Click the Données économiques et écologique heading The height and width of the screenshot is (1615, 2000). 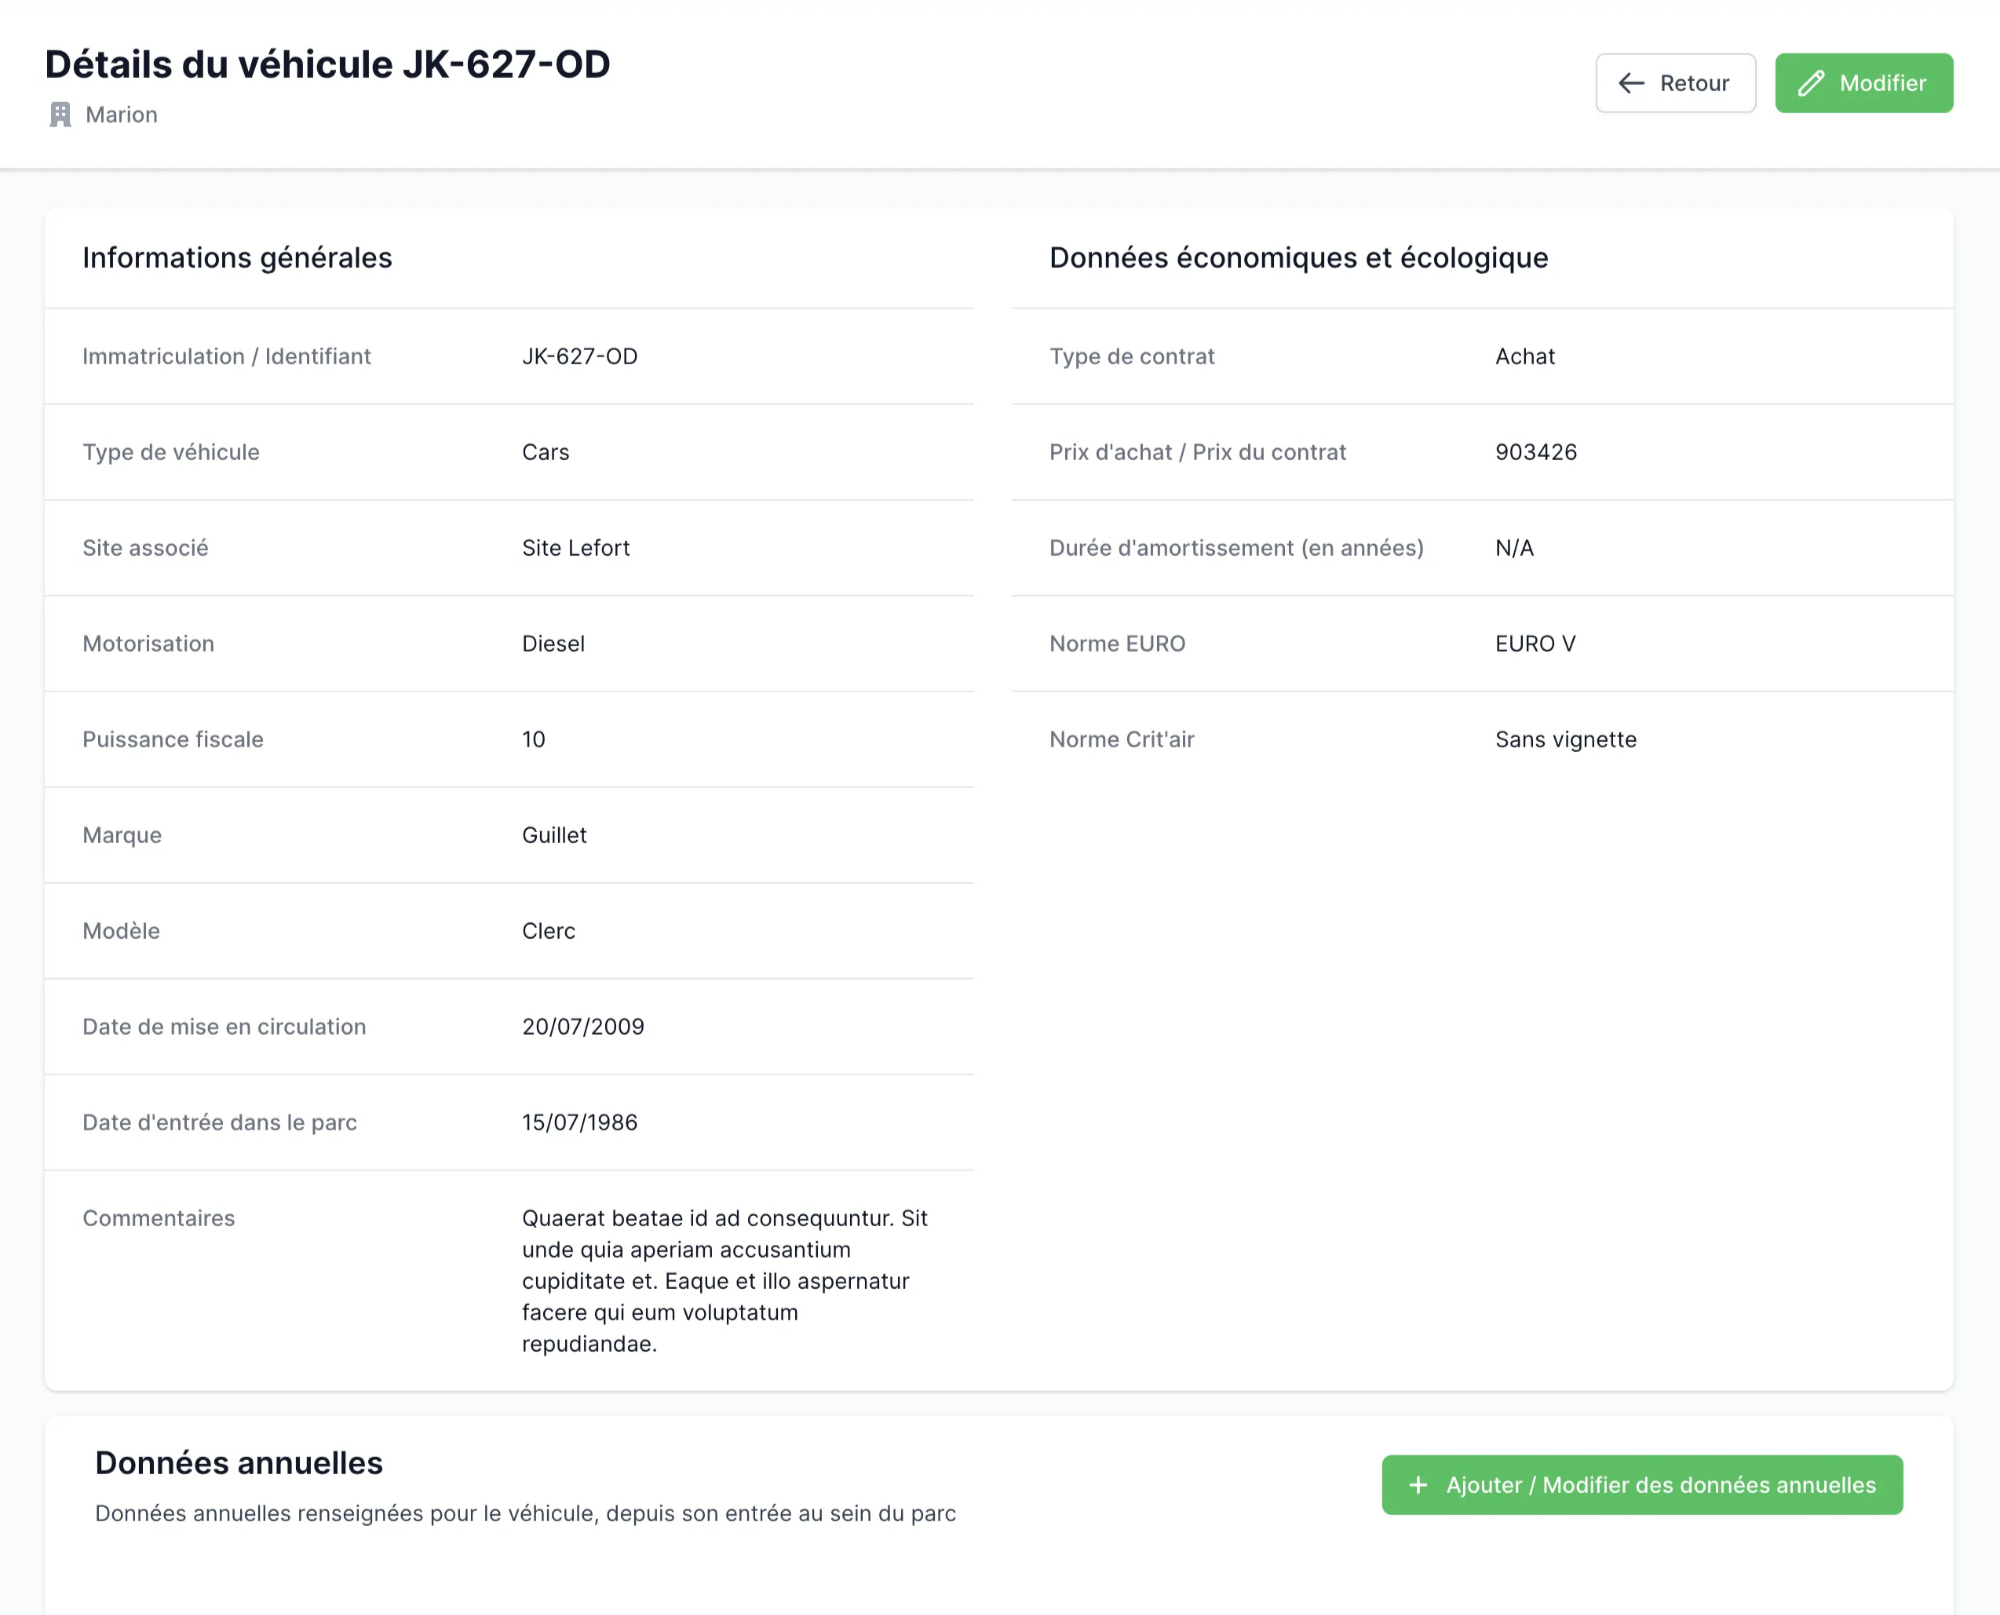1298,258
